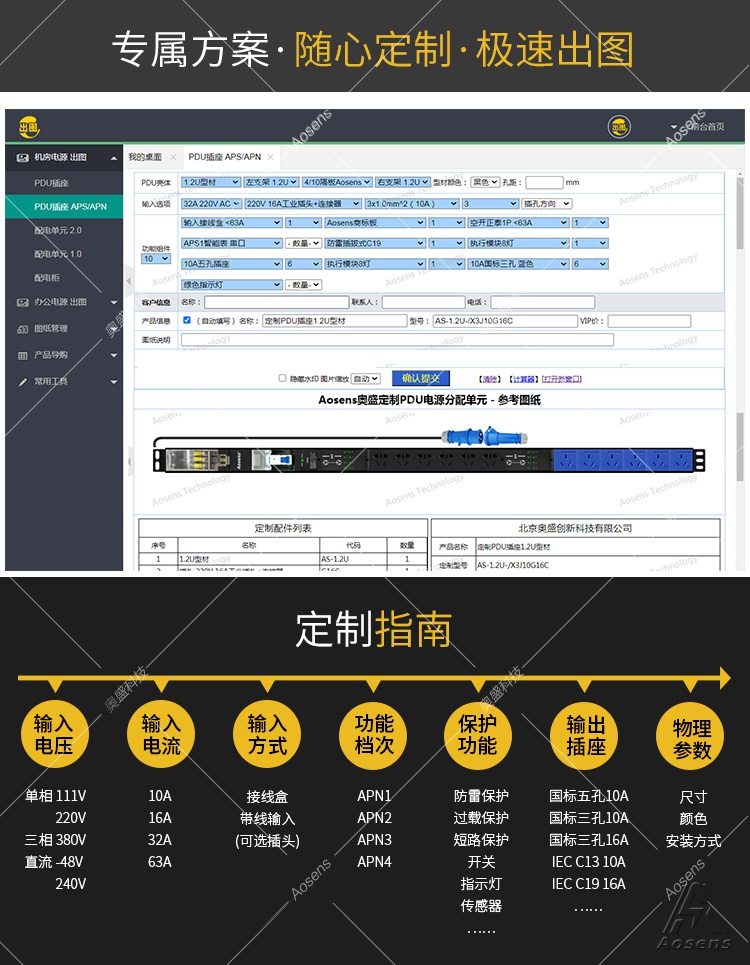Select PDU插座 in the sidebar

pyautogui.click(x=64, y=183)
